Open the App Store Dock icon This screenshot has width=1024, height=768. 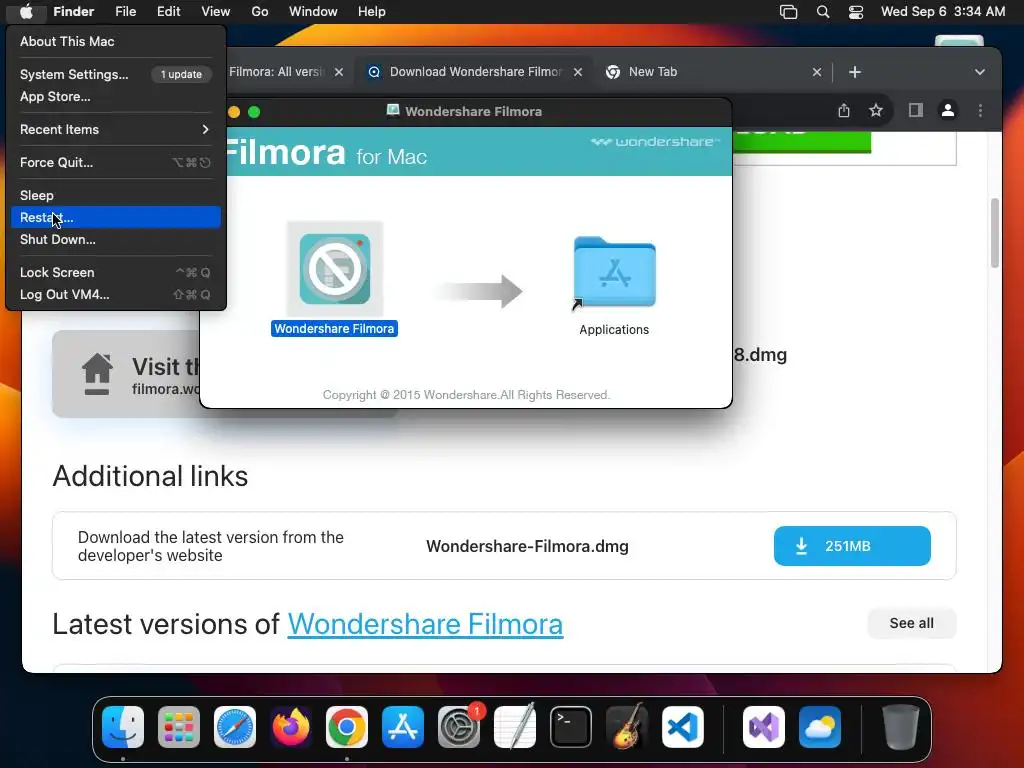coord(403,727)
